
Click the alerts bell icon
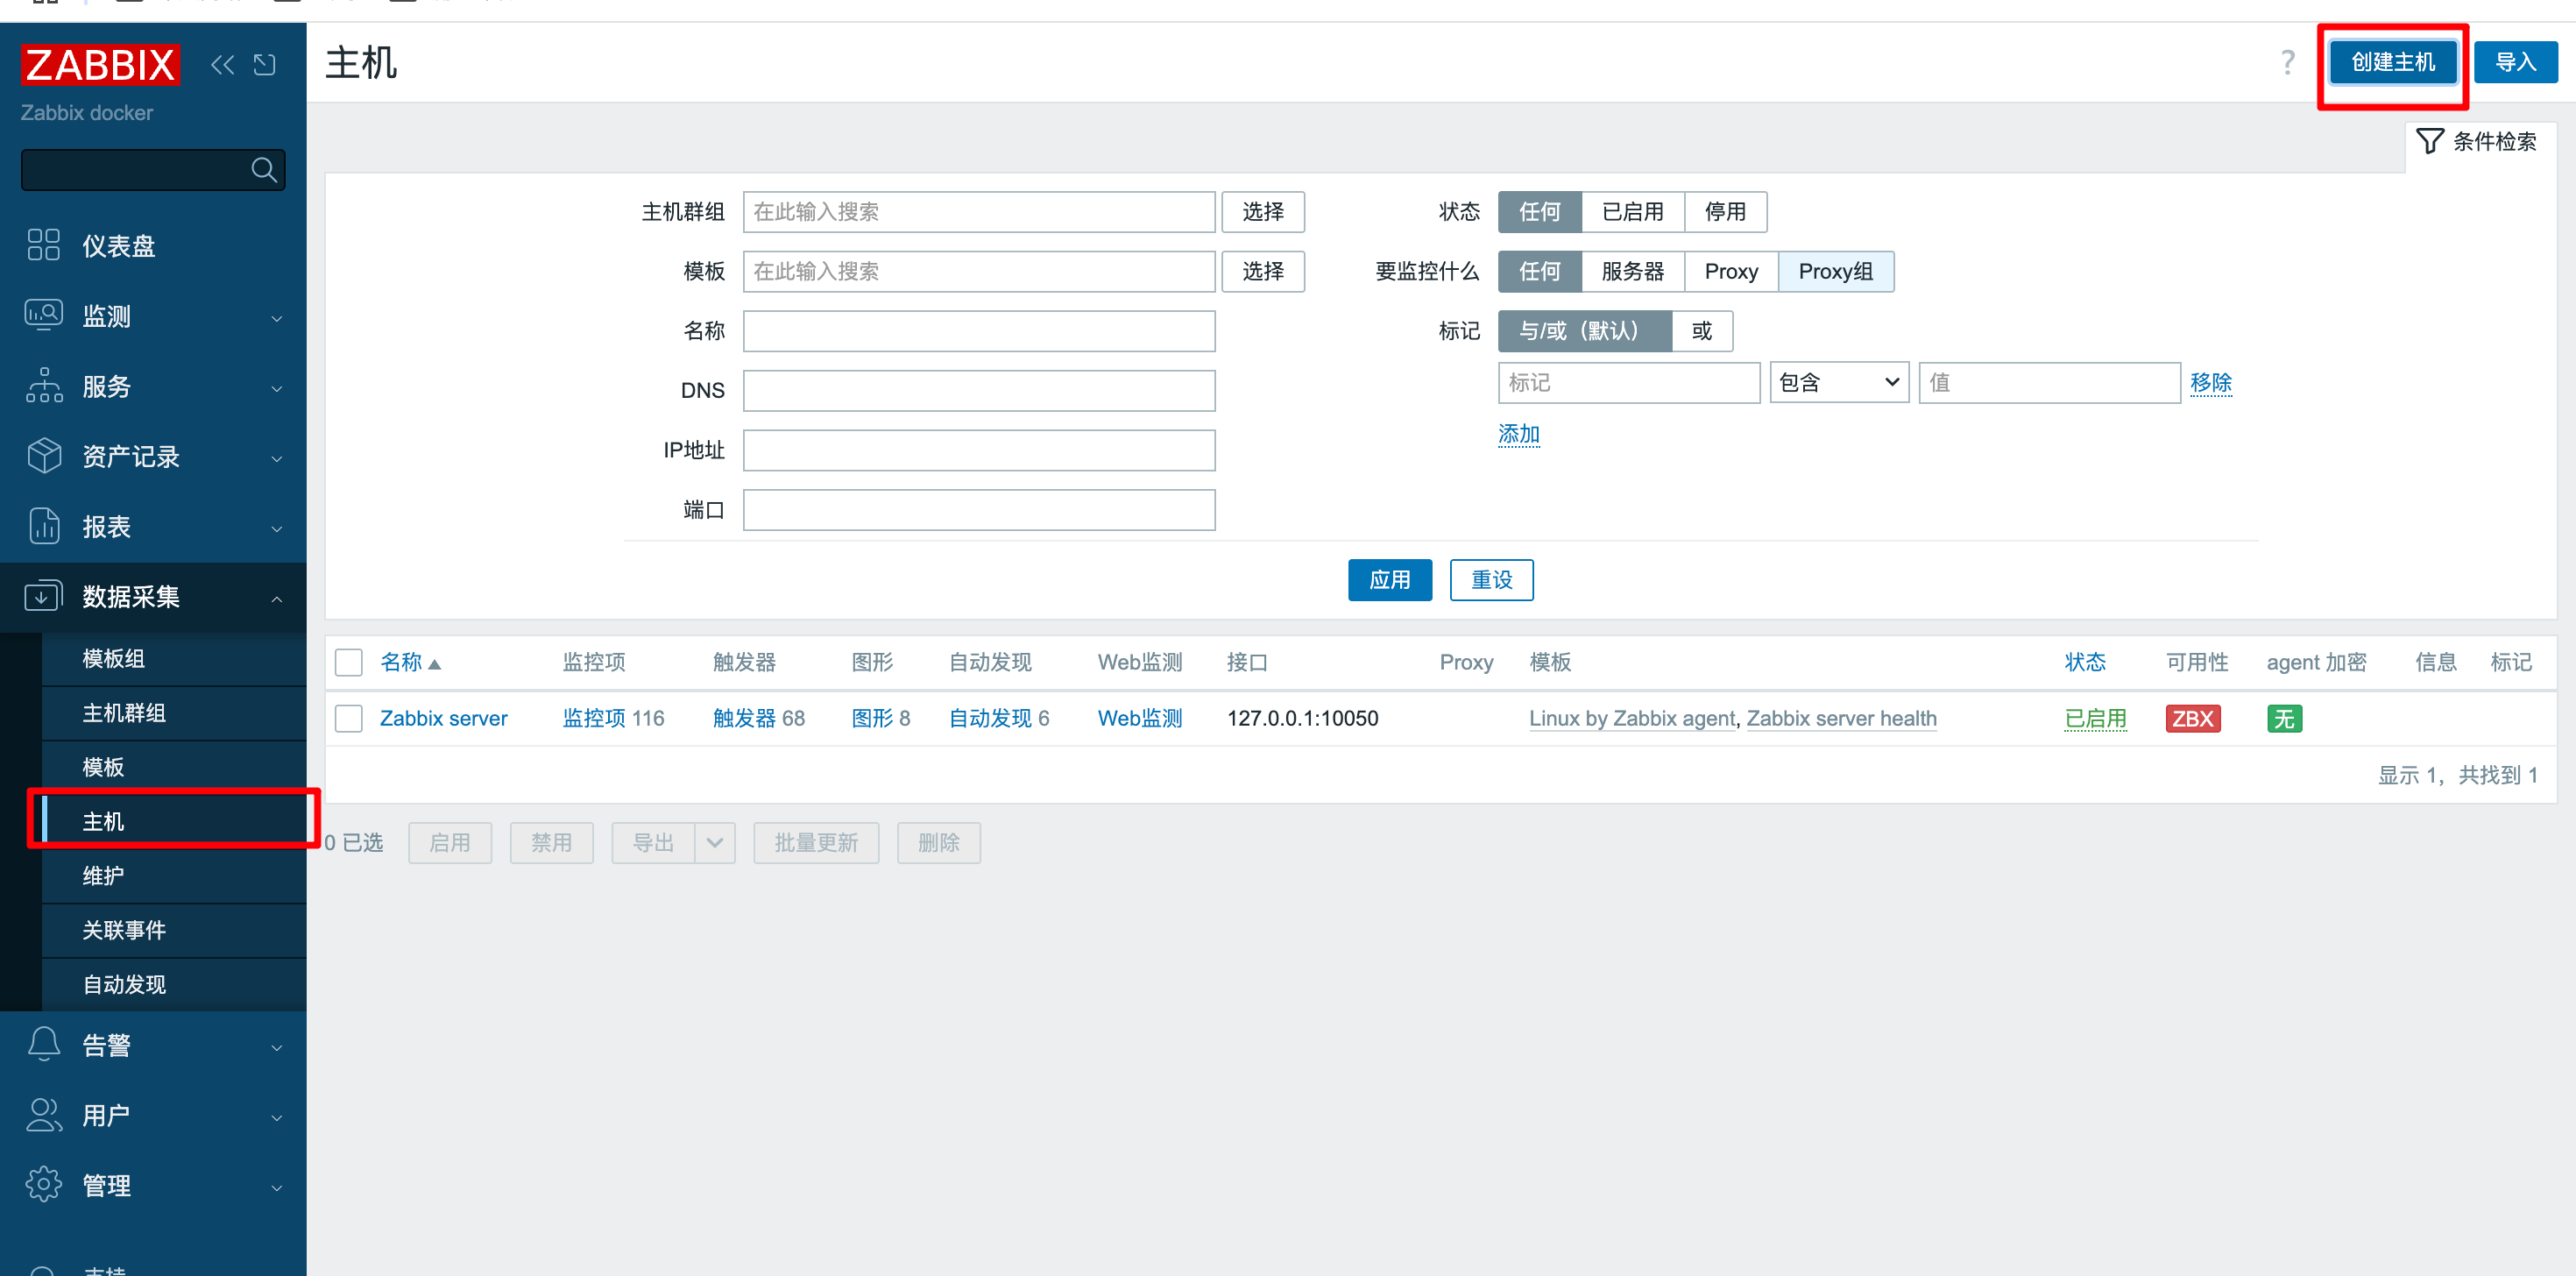tap(43, 1044)
